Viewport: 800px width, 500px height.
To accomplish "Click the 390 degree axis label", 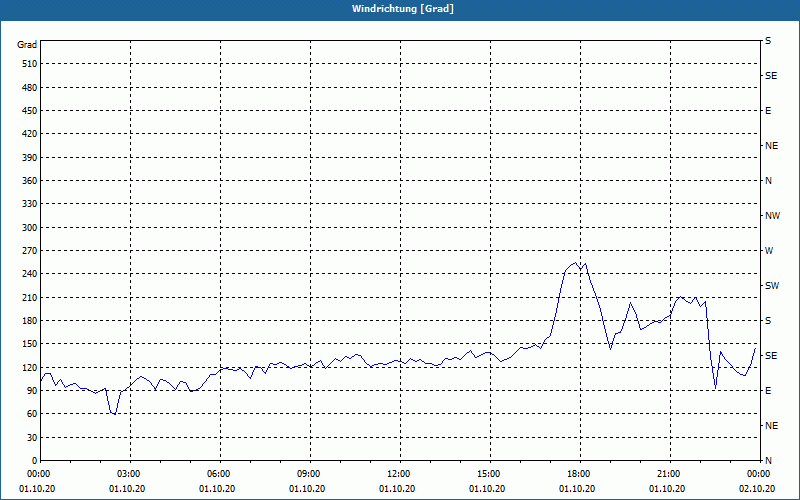I will 30,157.
